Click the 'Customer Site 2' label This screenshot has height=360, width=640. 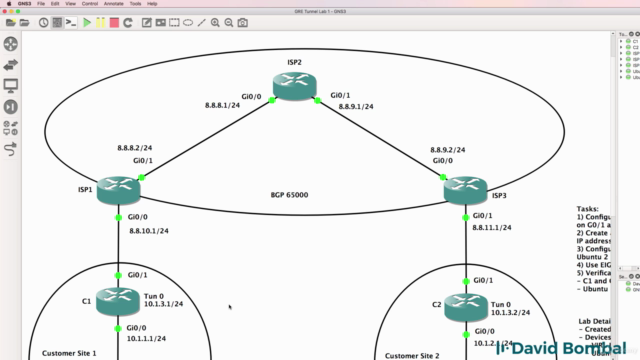pyautogui.click(x=412, y=356)
